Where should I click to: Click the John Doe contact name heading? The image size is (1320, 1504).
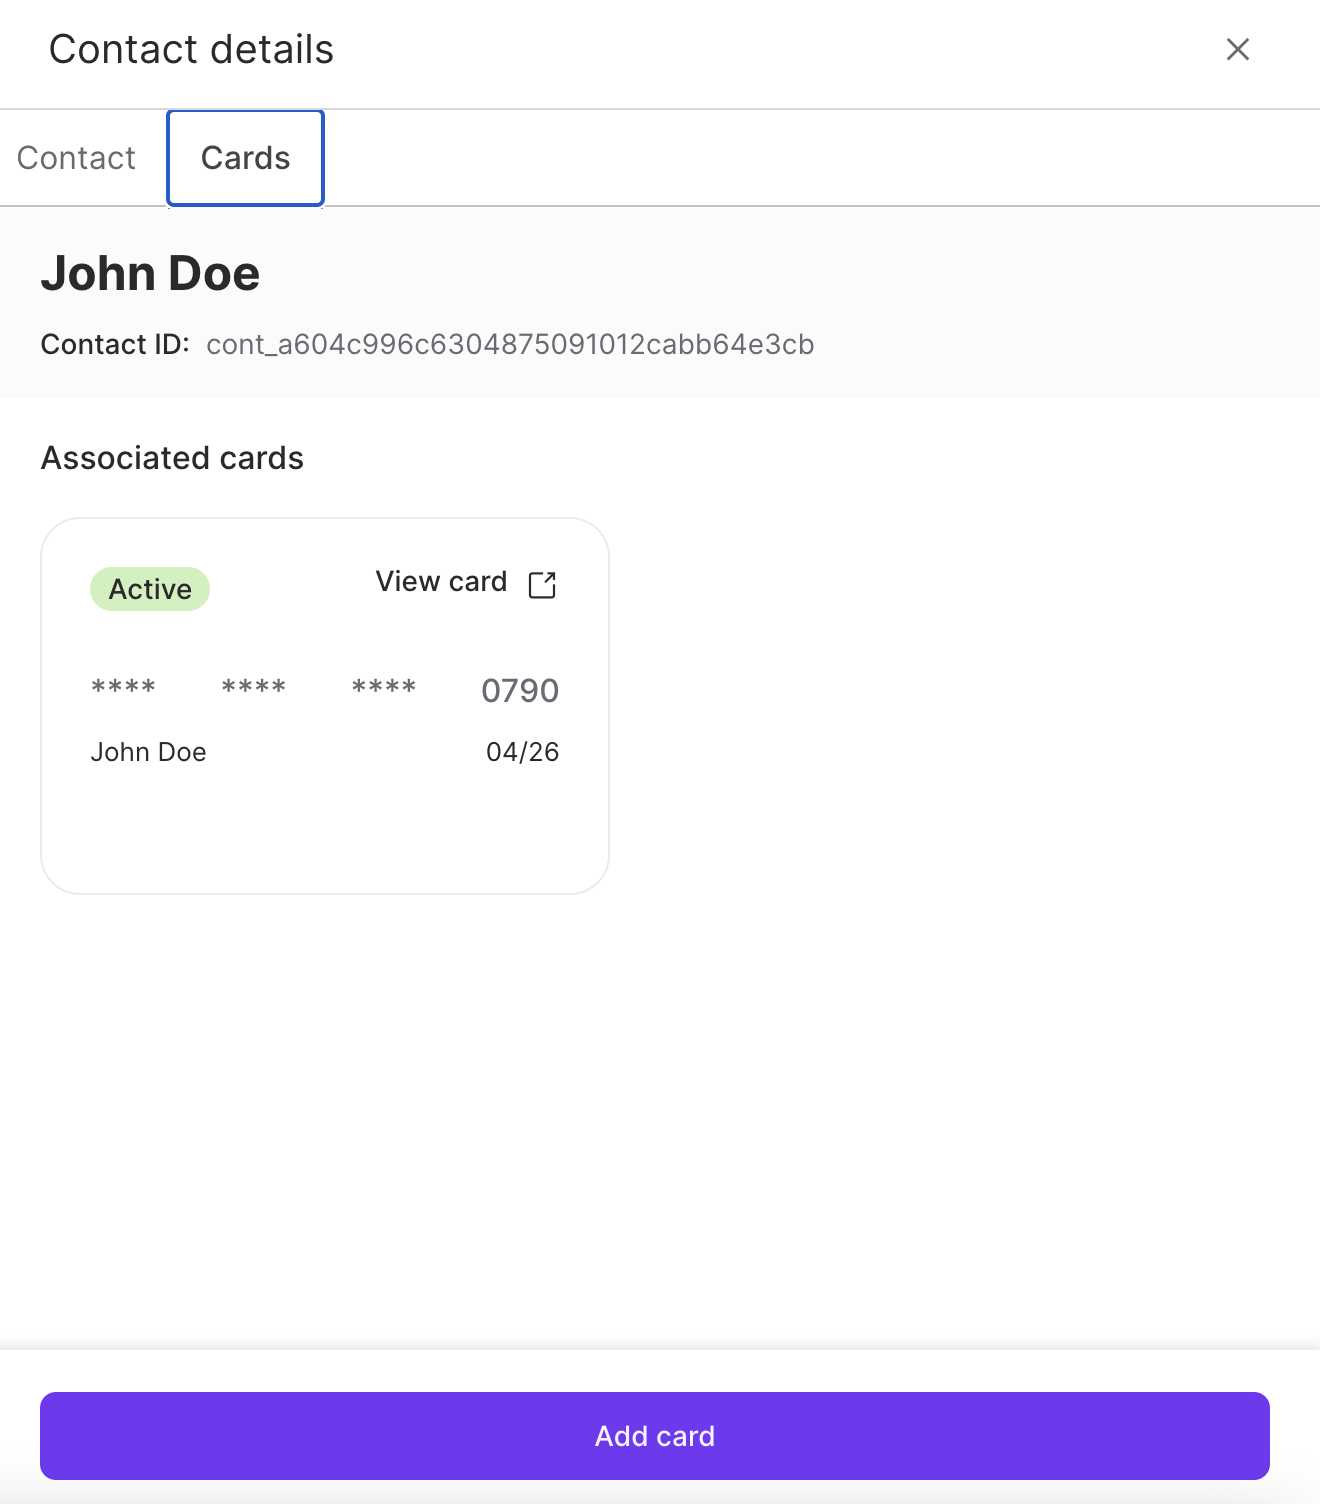(x=150, y=274)
